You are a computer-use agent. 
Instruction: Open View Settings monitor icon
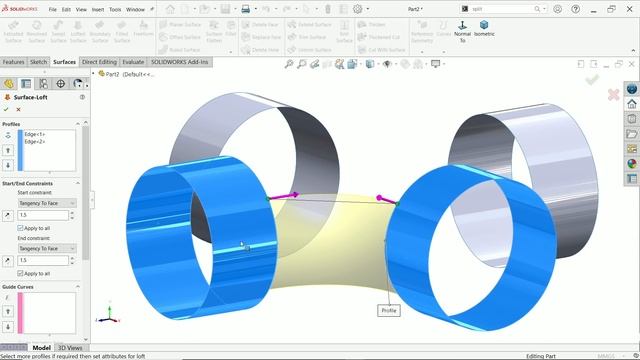pyautogui.click(x=436, y=64)
